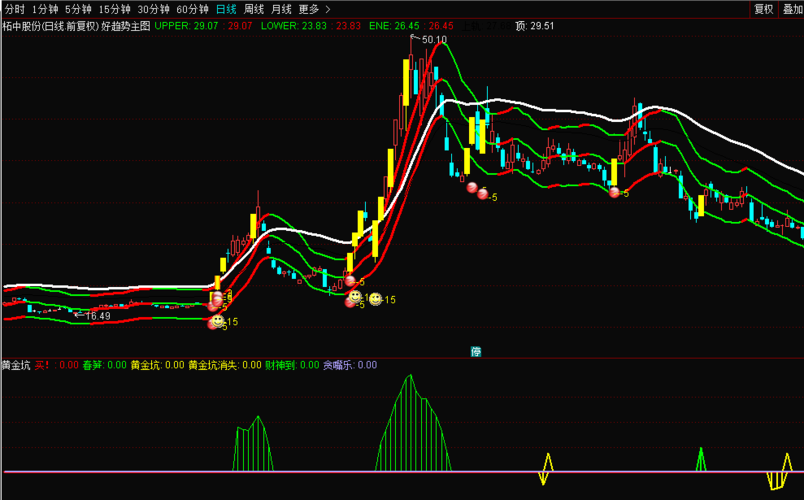The image size is (804, 500).
Task: Click the smiley face marker labeled 15
Action: (375, 299)
